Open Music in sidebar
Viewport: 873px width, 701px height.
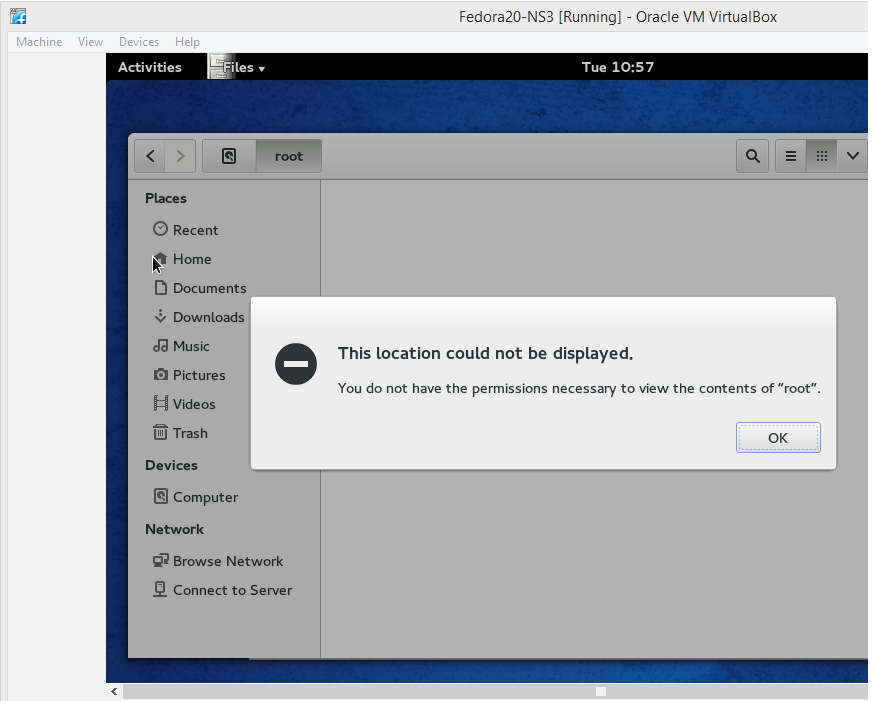[192, 346]
